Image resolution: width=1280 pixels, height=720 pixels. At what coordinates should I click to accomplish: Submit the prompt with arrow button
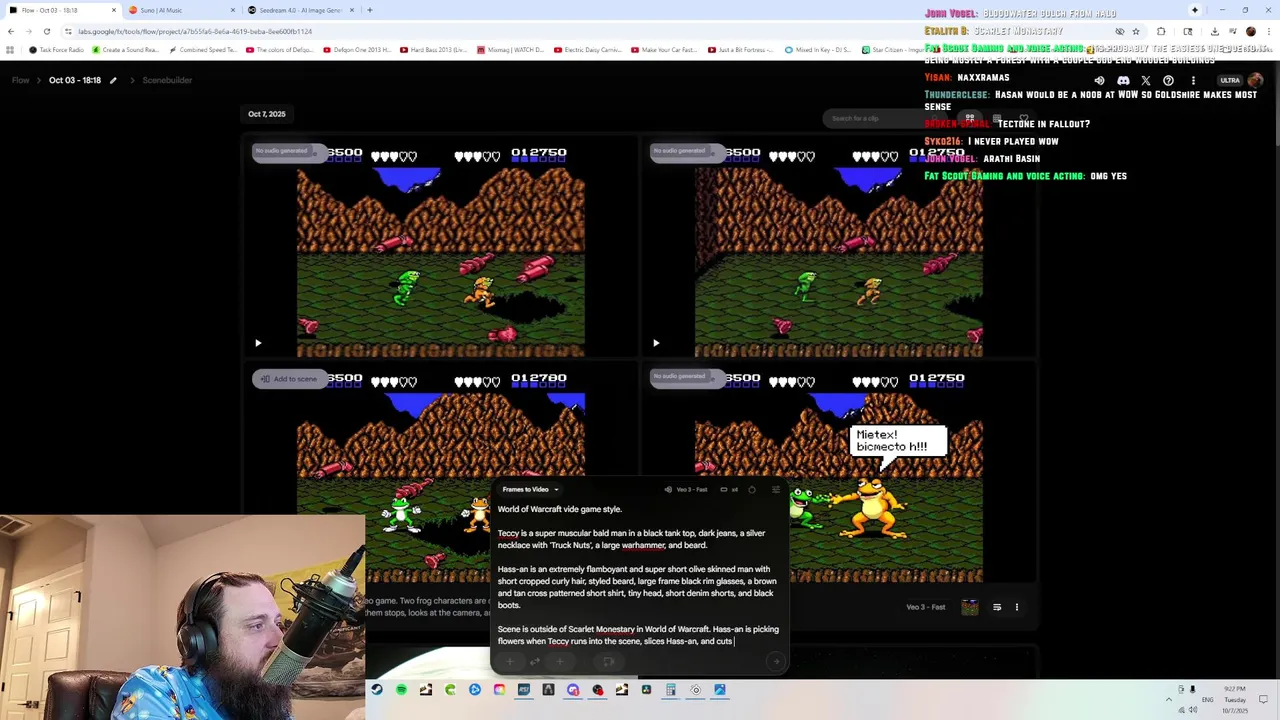[x=775, y=661]
